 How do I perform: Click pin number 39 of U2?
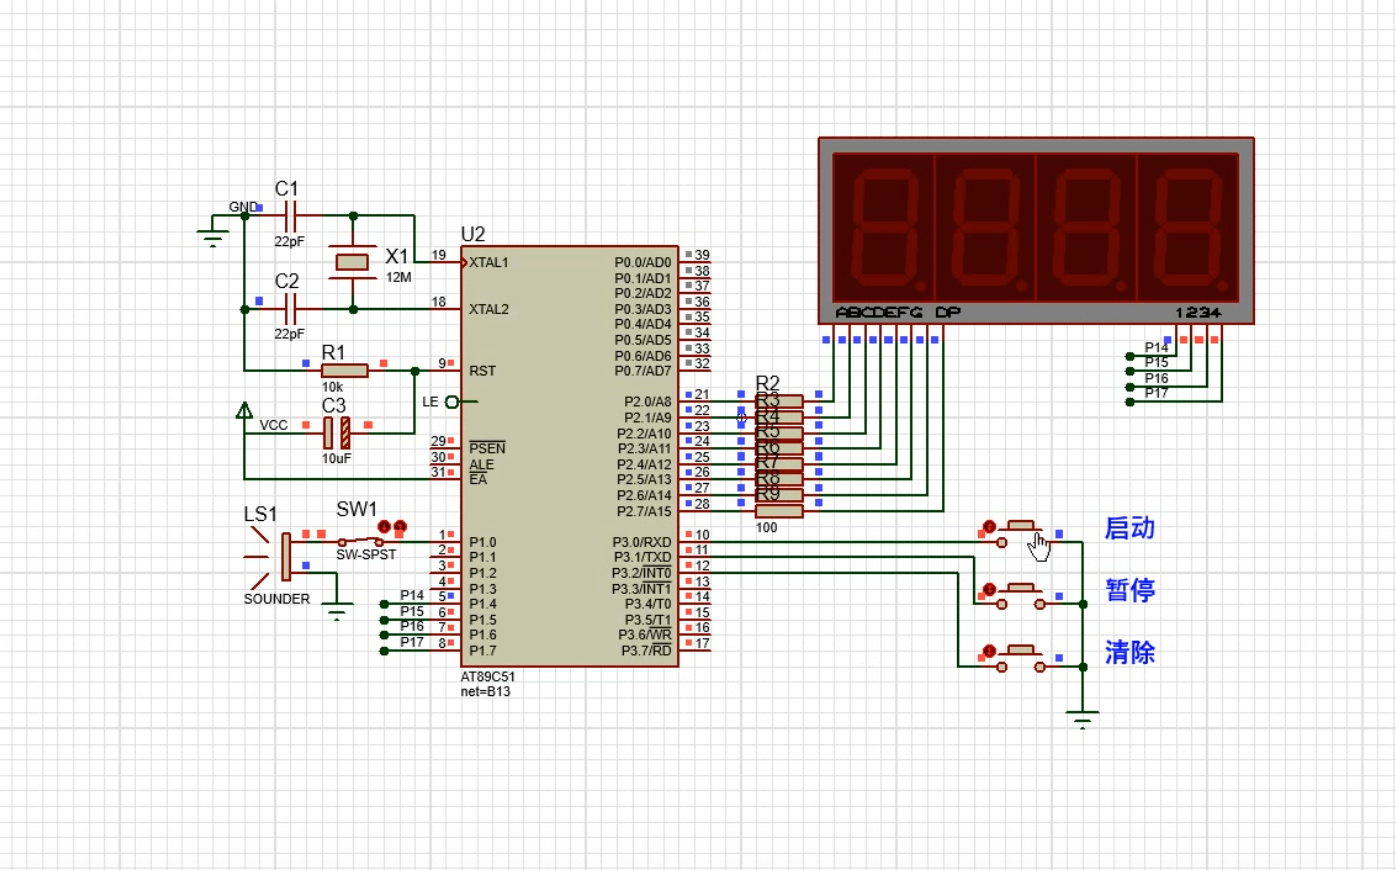(x=702, y=255)
